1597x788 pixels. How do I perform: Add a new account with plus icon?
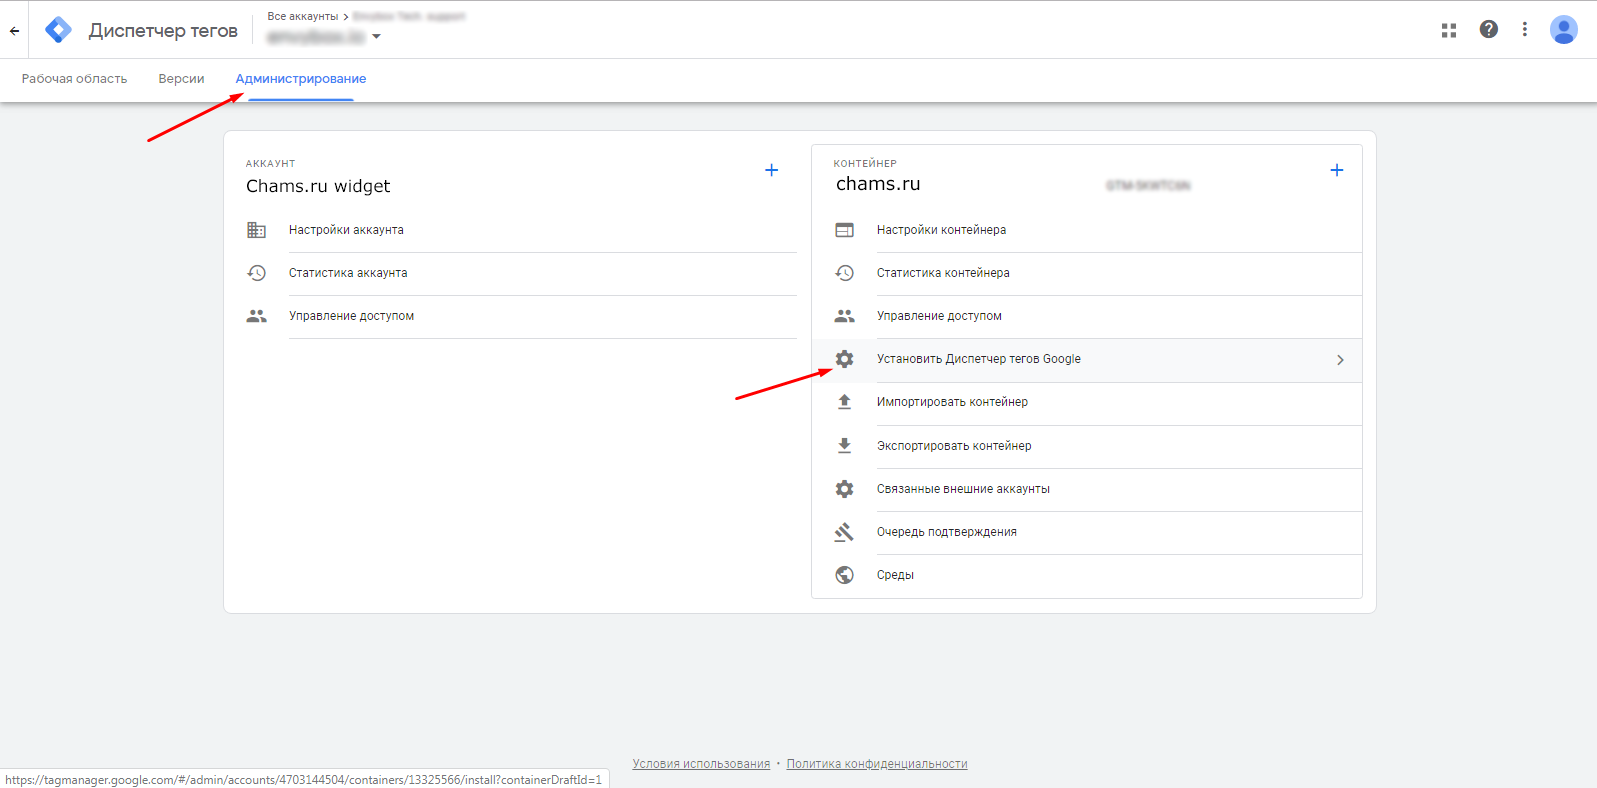[771, 170]
